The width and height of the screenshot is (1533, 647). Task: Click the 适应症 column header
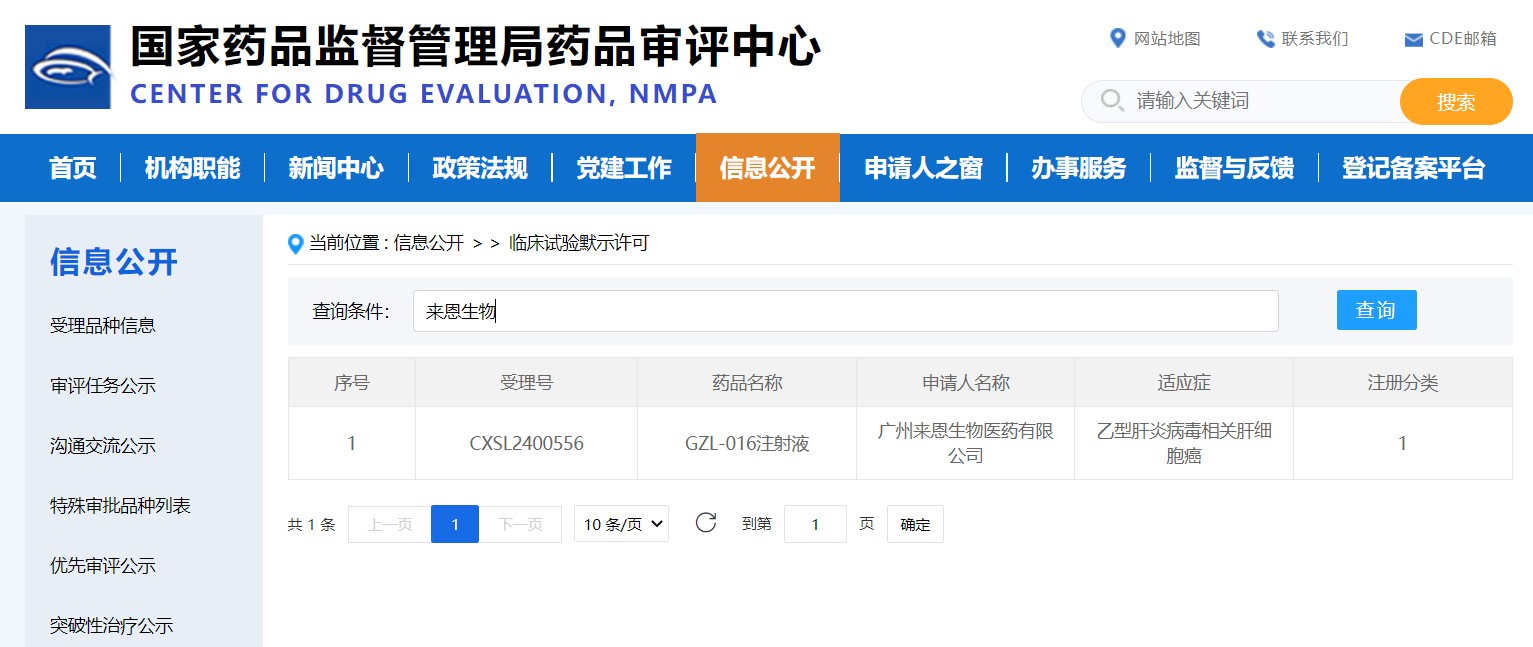coord(1184,383)
